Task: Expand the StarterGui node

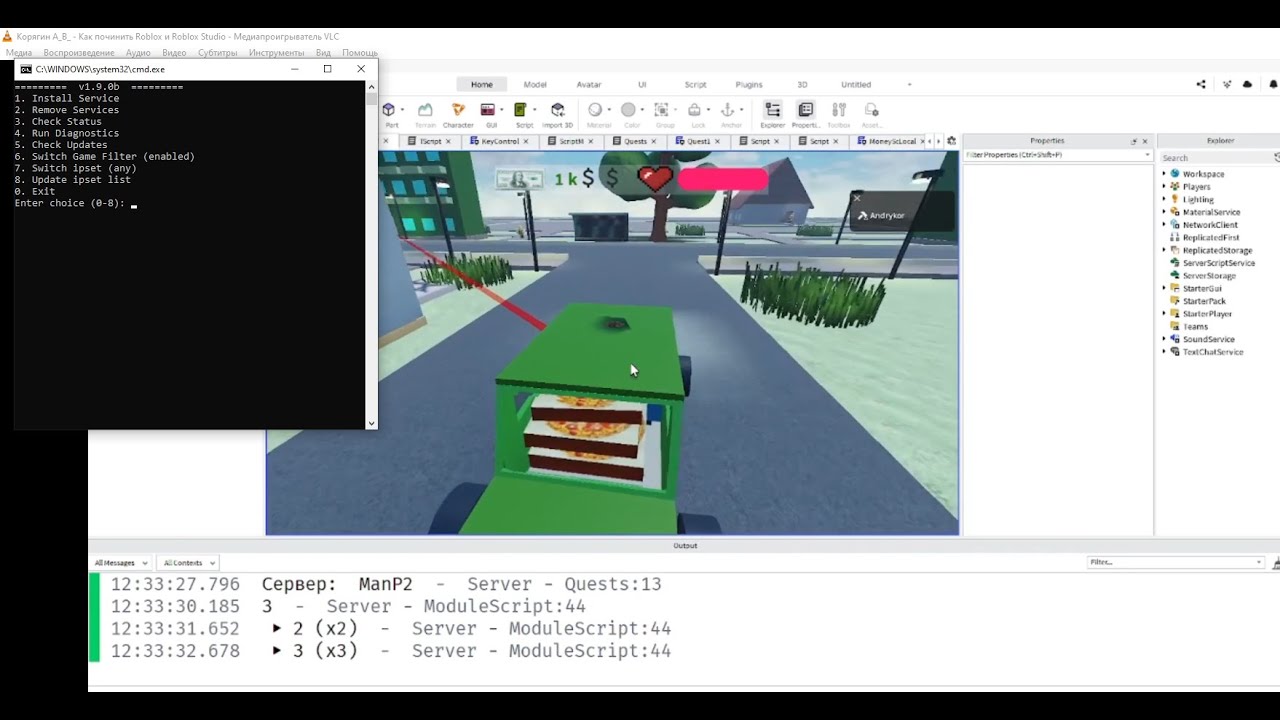Action: click(x=1164, y=288)
